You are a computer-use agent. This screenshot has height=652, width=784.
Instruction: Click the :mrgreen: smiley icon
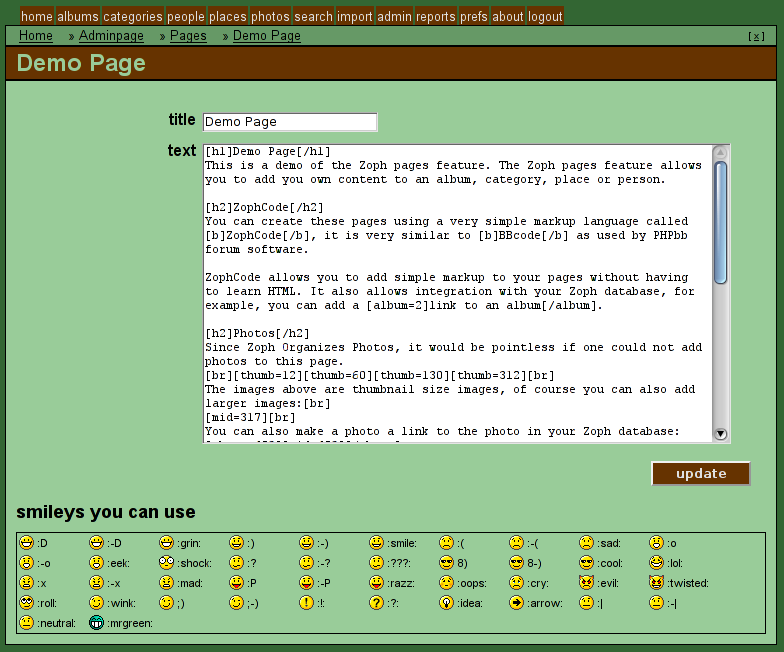click(97, 623)
